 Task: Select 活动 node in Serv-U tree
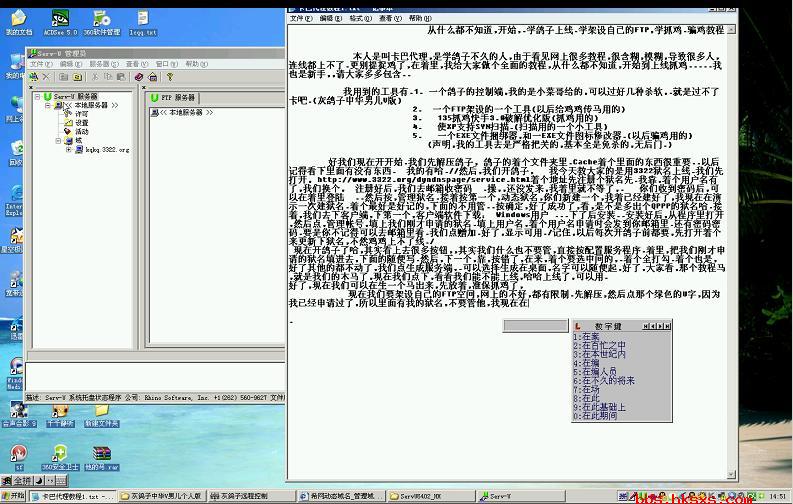click(82, 131)
